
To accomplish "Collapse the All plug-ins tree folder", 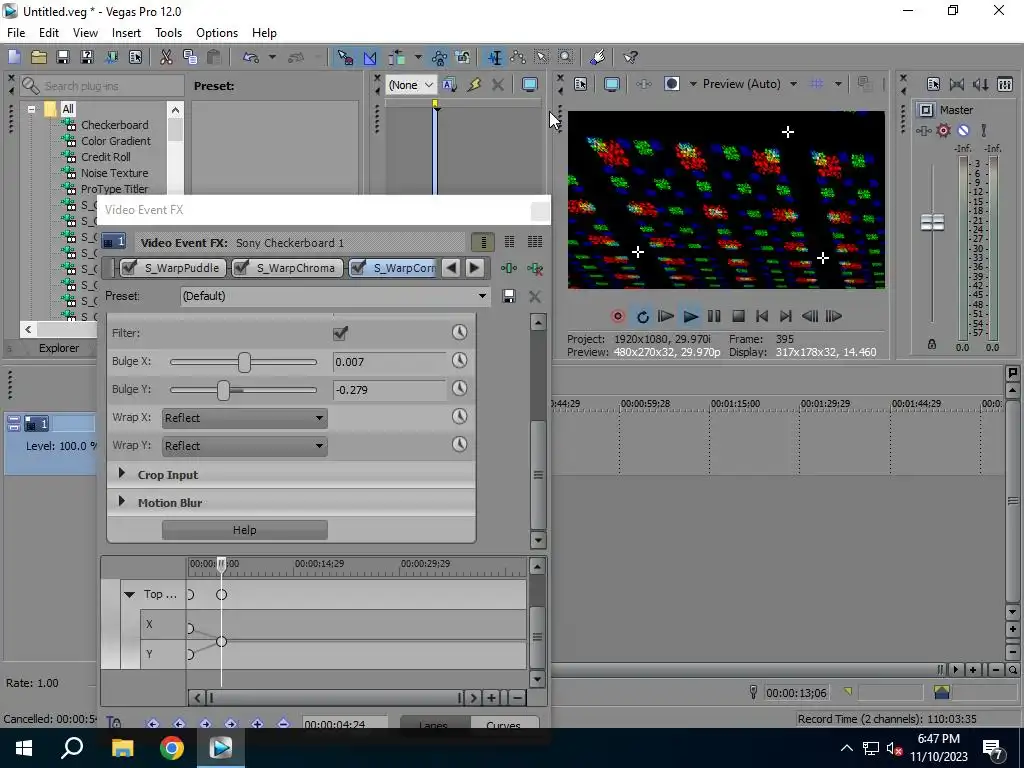I will click(31, 109).
